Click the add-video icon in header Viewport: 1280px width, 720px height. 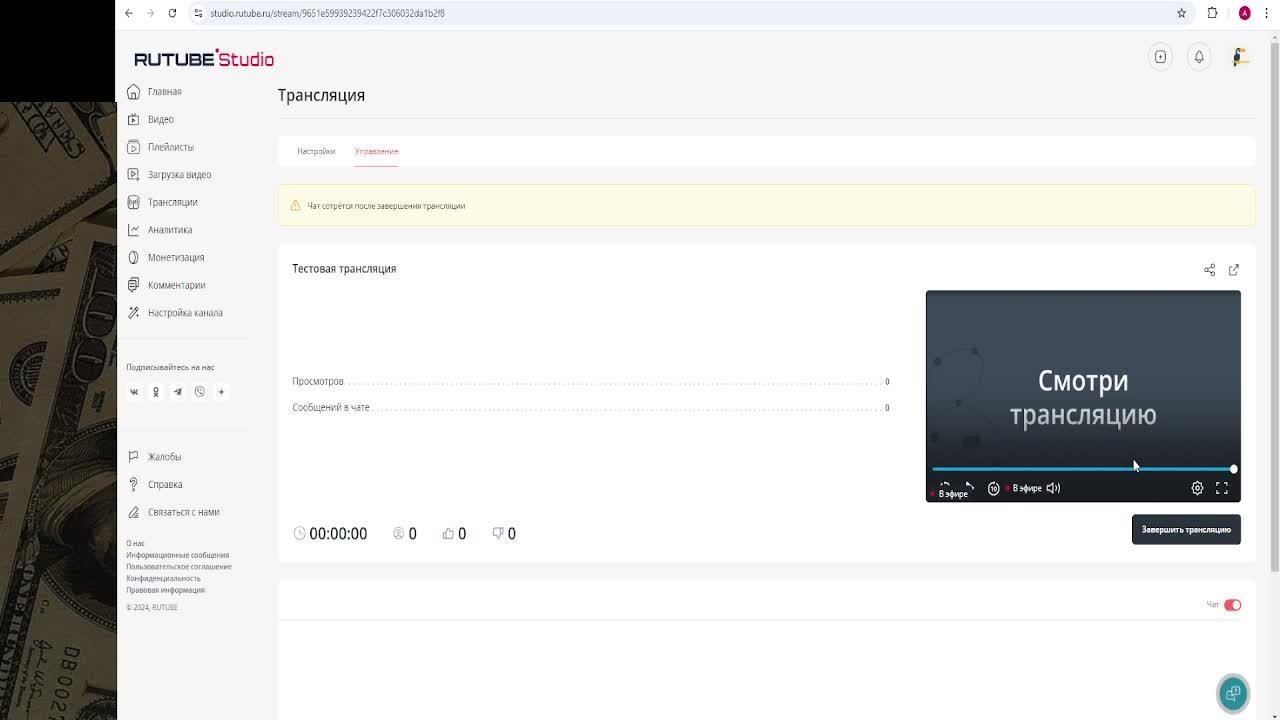(1160, 57)
